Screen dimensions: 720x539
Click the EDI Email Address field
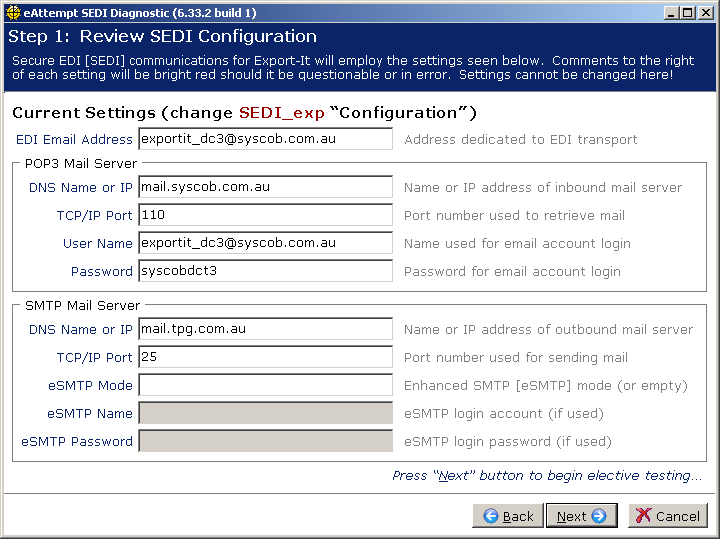click(265, 139)
